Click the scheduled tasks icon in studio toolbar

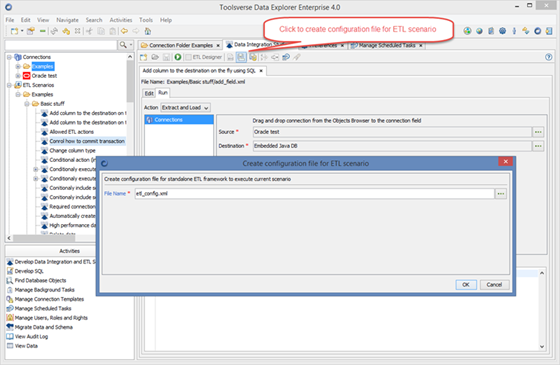coord(286,57)
